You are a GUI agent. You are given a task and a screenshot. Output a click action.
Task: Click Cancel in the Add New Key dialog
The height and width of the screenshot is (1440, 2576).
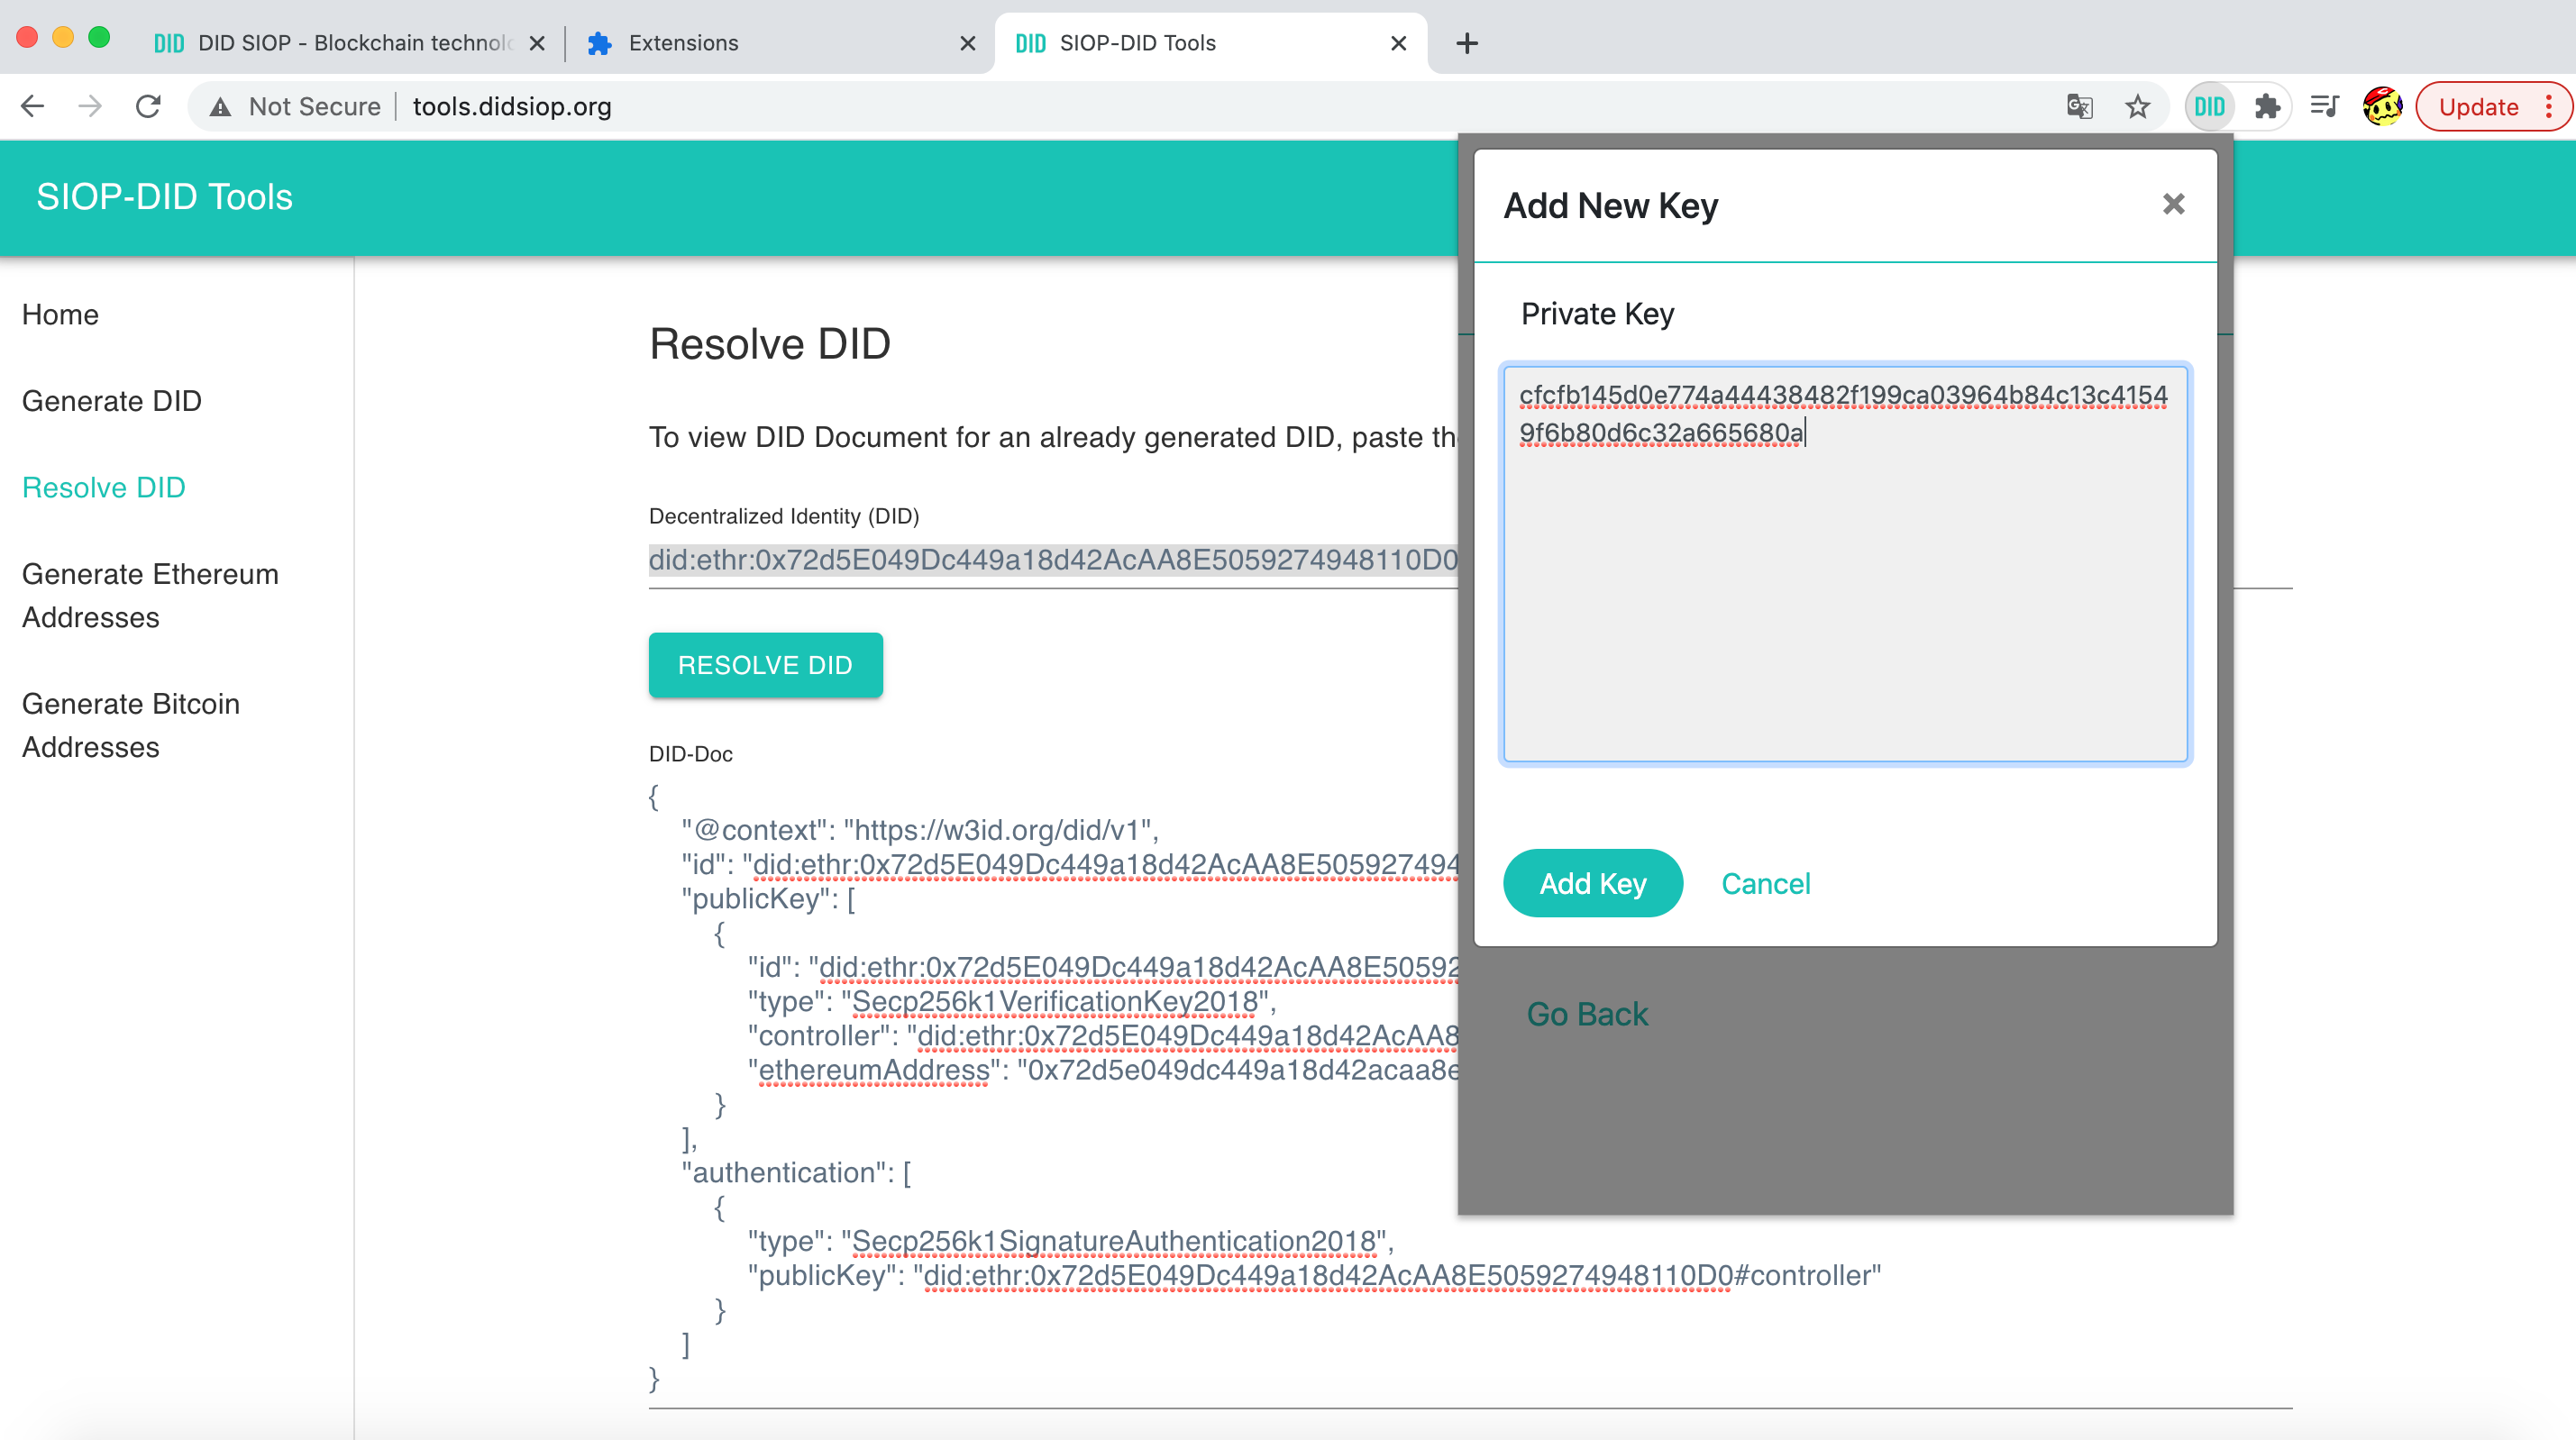tap(1765, 883)
